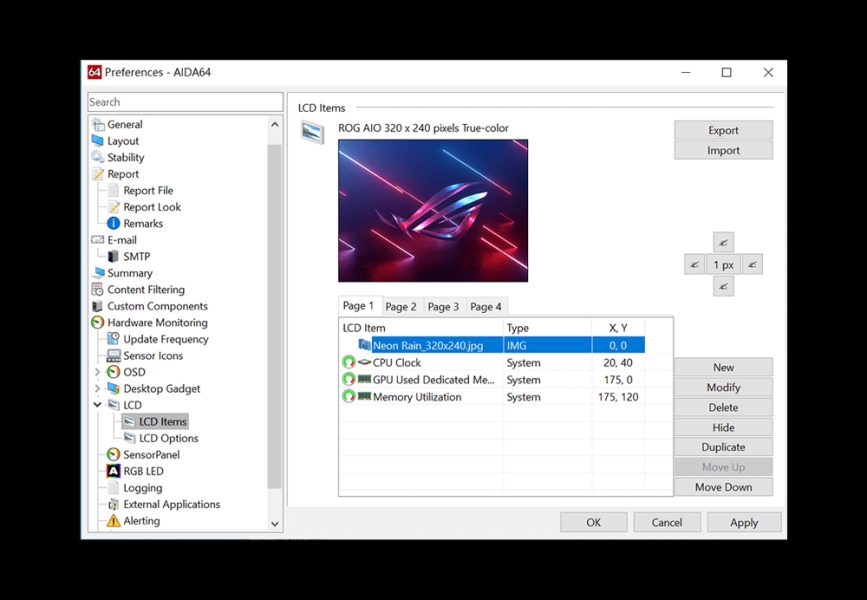This screenshot has width=867, height=600.
Task: Click the SensorPanel gauge icon
Action: tap(113, 455)
